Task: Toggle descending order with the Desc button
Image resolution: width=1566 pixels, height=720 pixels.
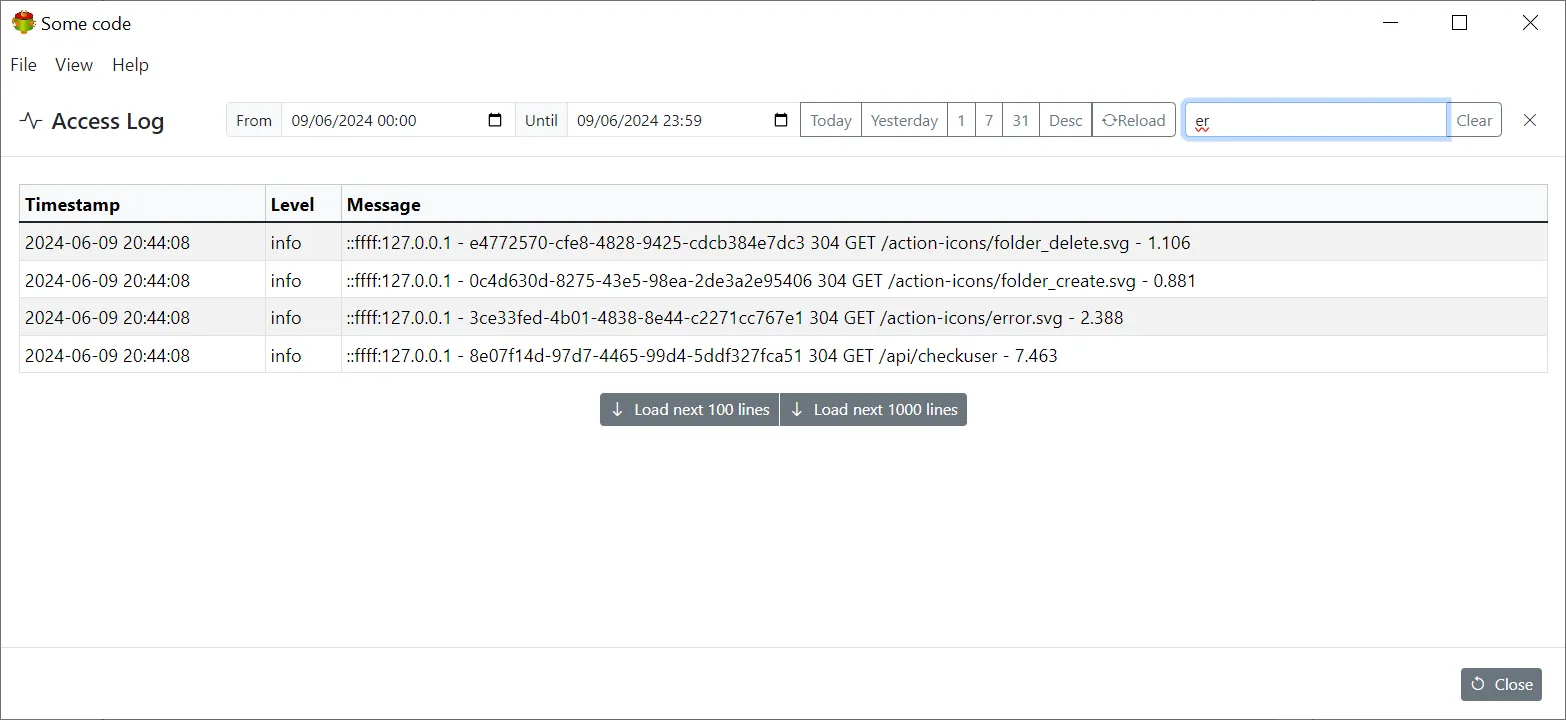Action: point(1064,119)
